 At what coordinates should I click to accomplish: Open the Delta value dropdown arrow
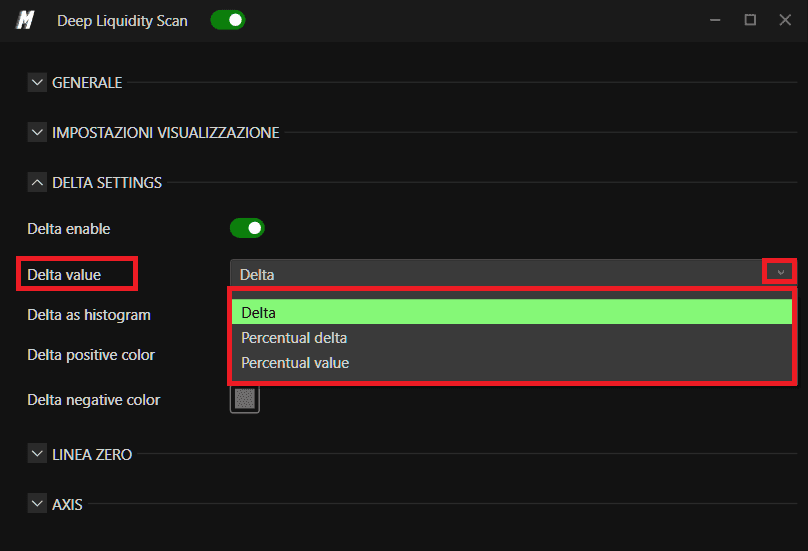tap(781, 272)
